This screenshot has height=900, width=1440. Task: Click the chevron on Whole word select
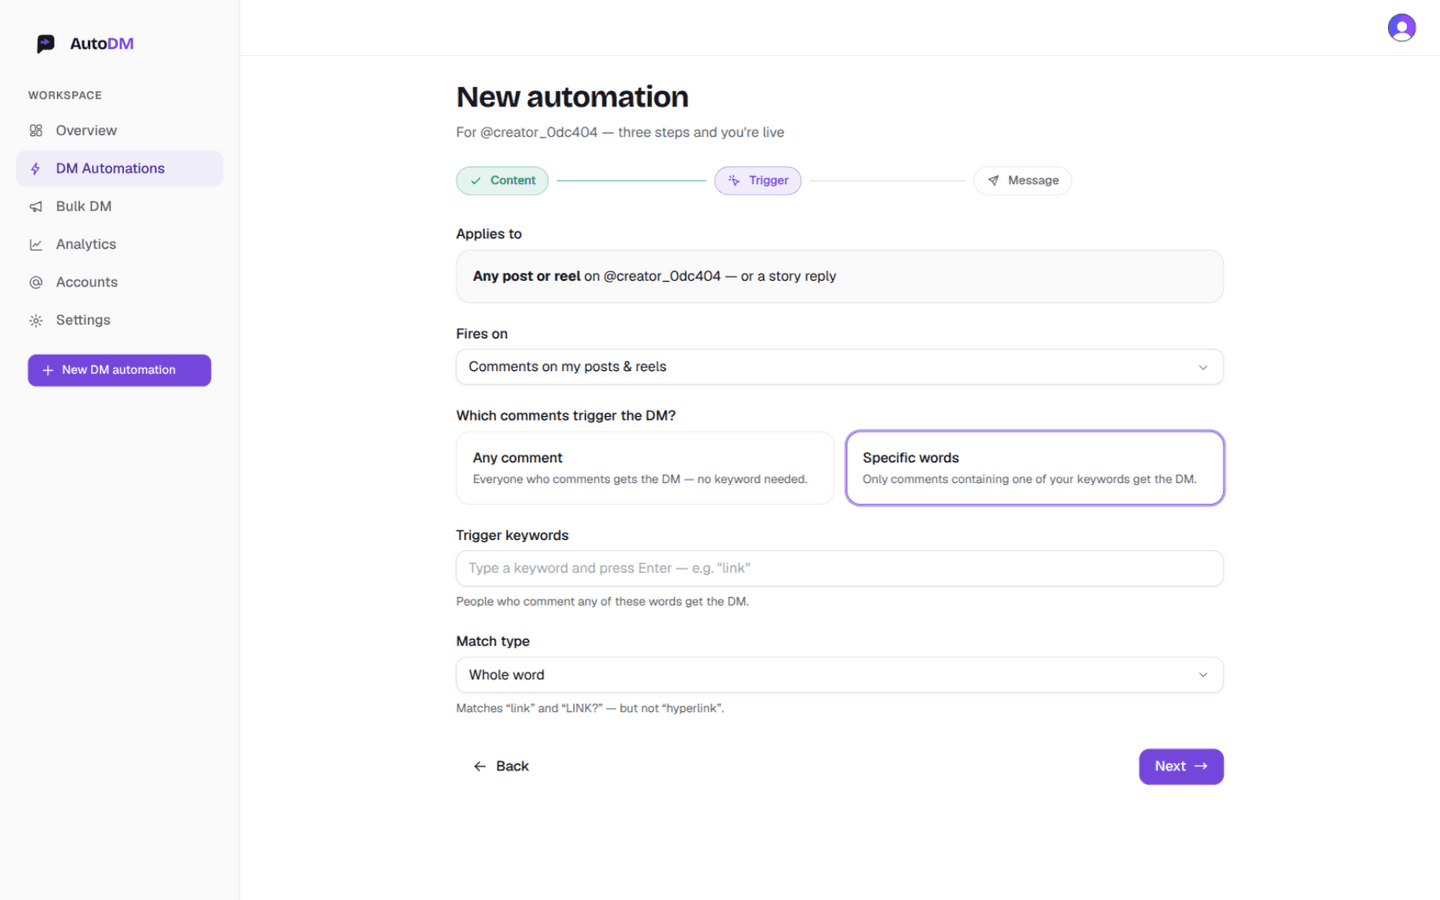[x=1203, y=675]
